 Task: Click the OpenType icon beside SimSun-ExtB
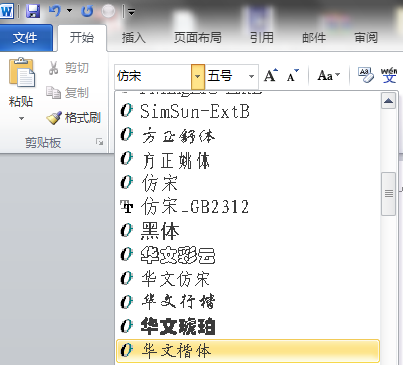click(127, 110)
